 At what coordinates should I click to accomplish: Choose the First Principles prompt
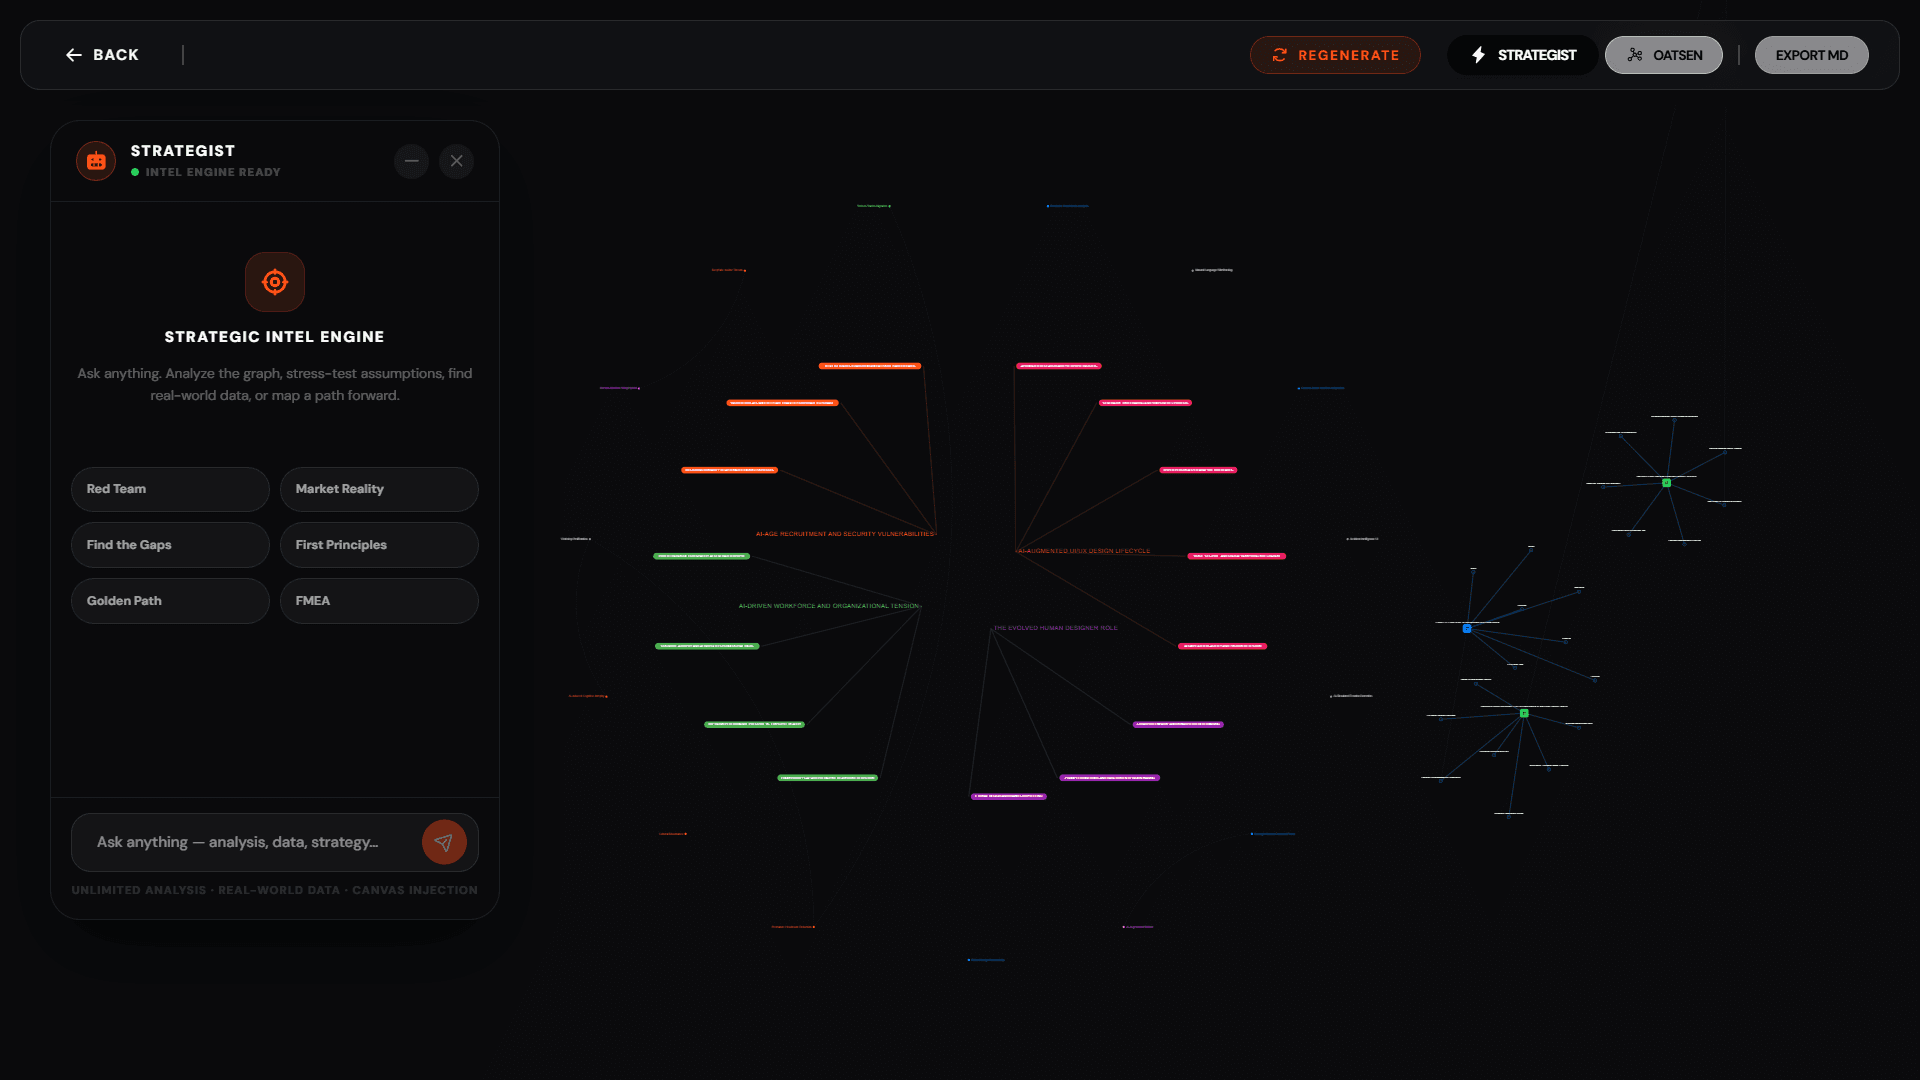pos(379,545)
